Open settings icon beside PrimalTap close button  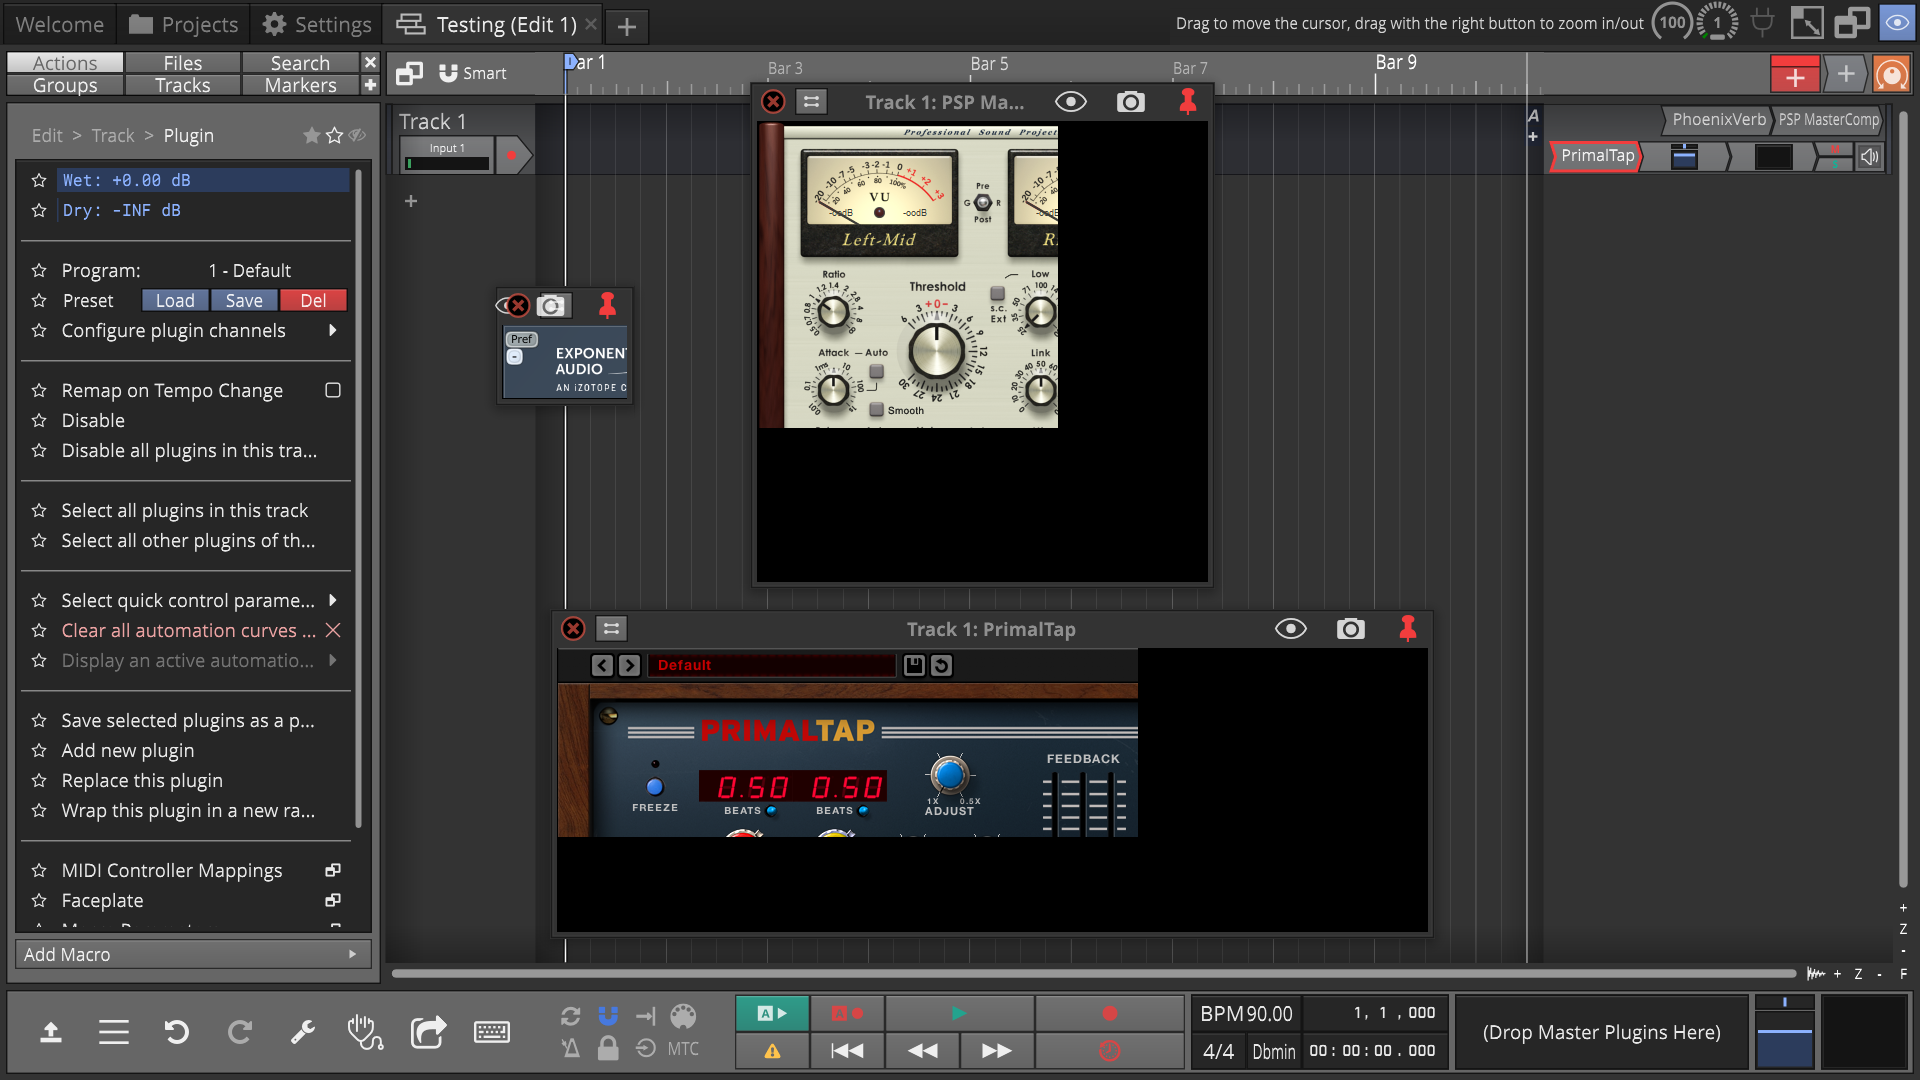click(611, 629)
